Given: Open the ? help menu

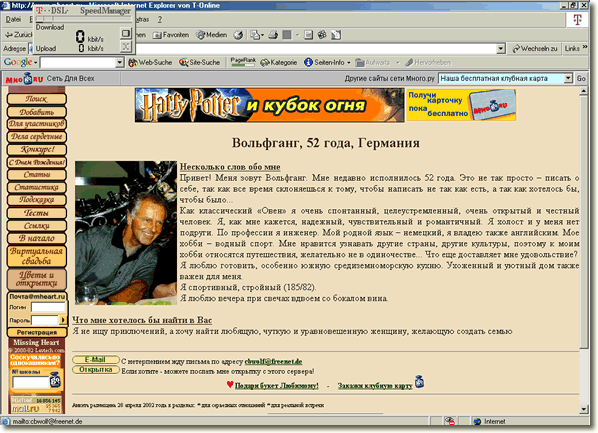Looking at the screenshot, I should 160,19.
